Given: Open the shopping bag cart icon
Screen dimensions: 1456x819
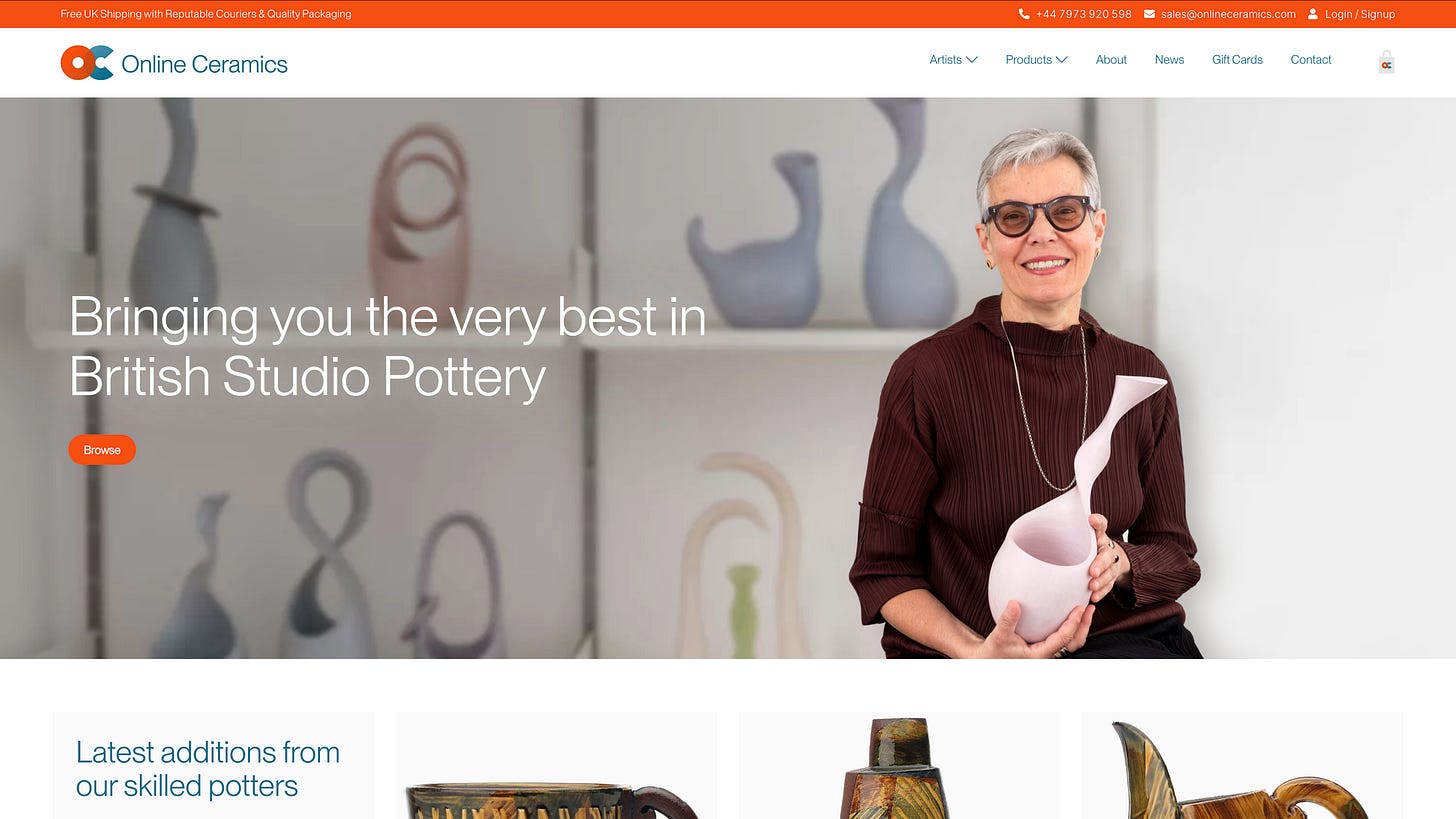Looking at the screenshot, I should pyautogui.click(x=1386, y=62).
